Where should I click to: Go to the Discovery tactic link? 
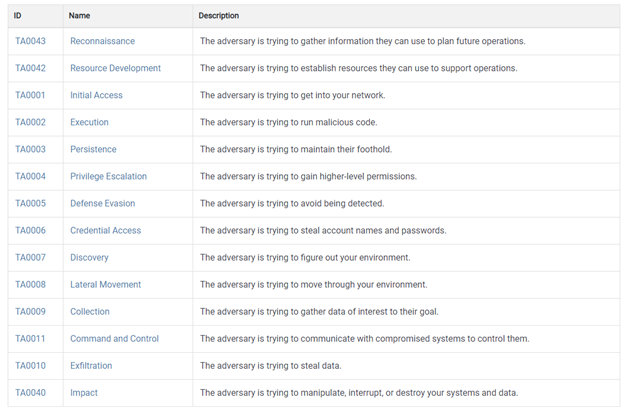tap(89, 257)
